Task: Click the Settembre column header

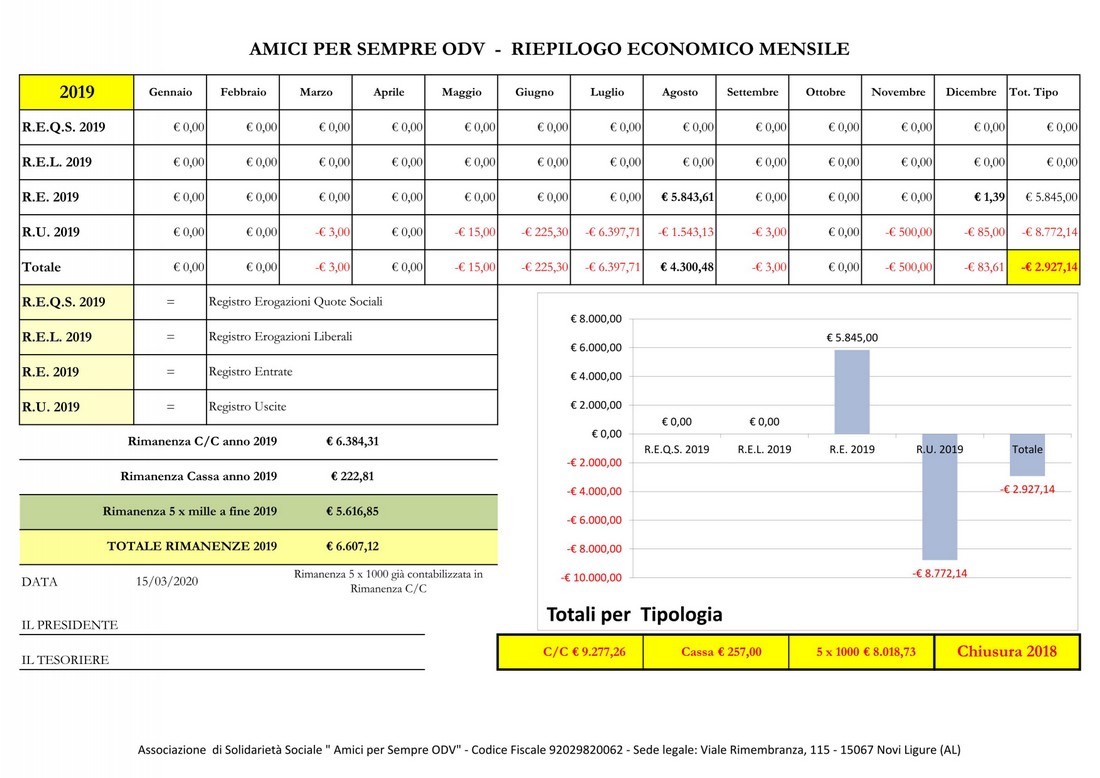Action: click(753, 92)
